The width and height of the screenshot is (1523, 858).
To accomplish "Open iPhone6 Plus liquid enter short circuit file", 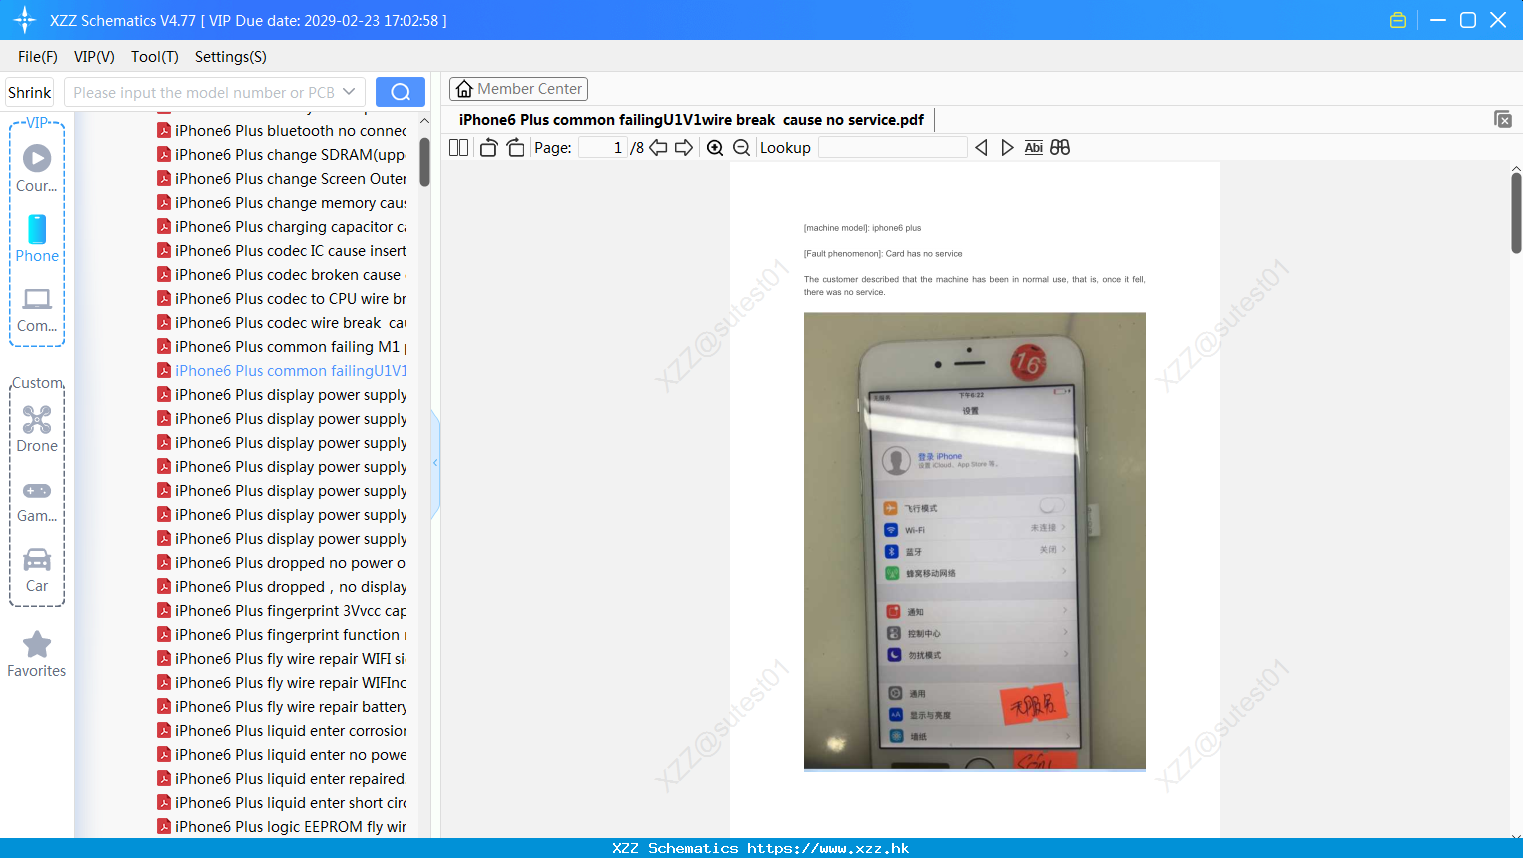I will tap(282, 803).
